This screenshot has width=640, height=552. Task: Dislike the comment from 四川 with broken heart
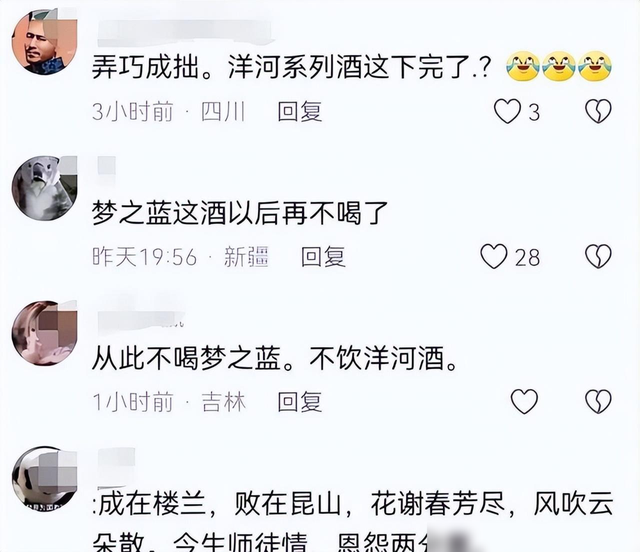coord(598,111)
